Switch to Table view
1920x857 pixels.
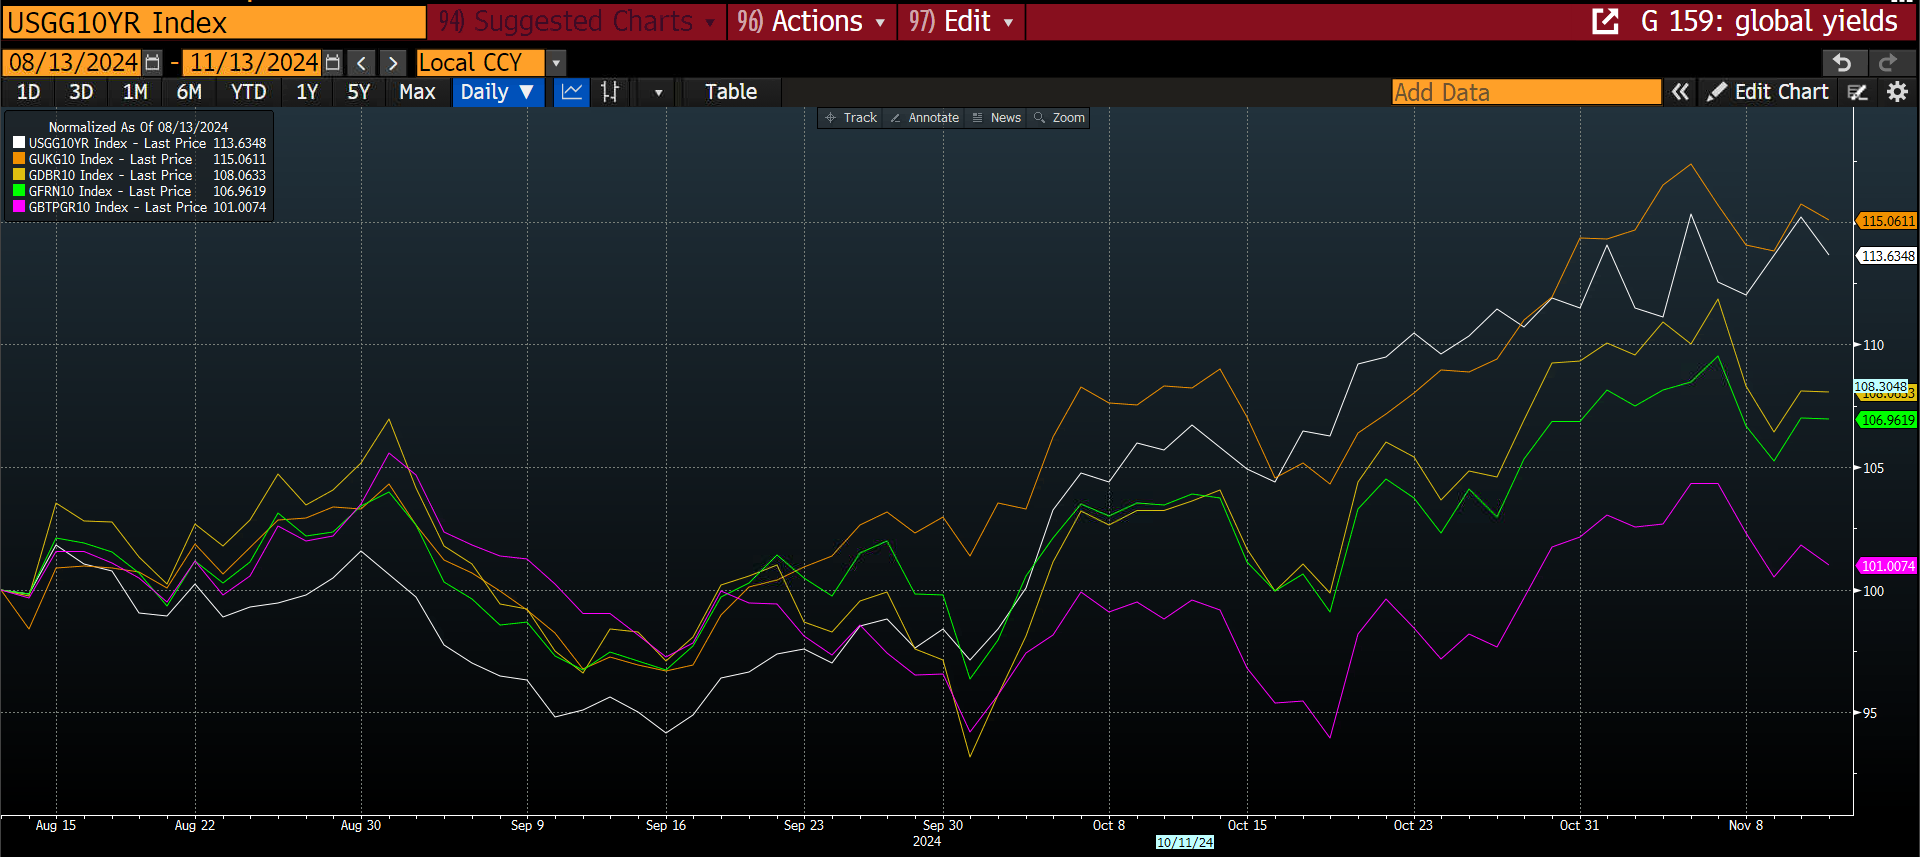(x=731, y=92)
